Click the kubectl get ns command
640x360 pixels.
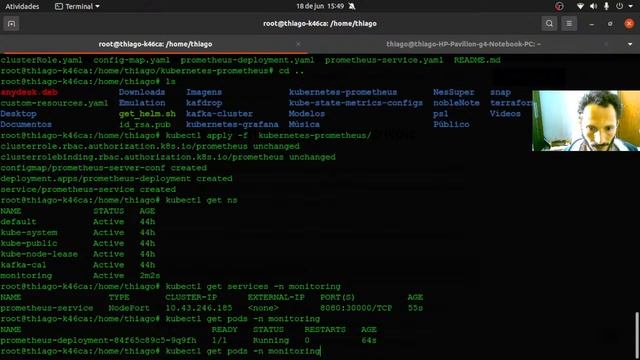201,200
